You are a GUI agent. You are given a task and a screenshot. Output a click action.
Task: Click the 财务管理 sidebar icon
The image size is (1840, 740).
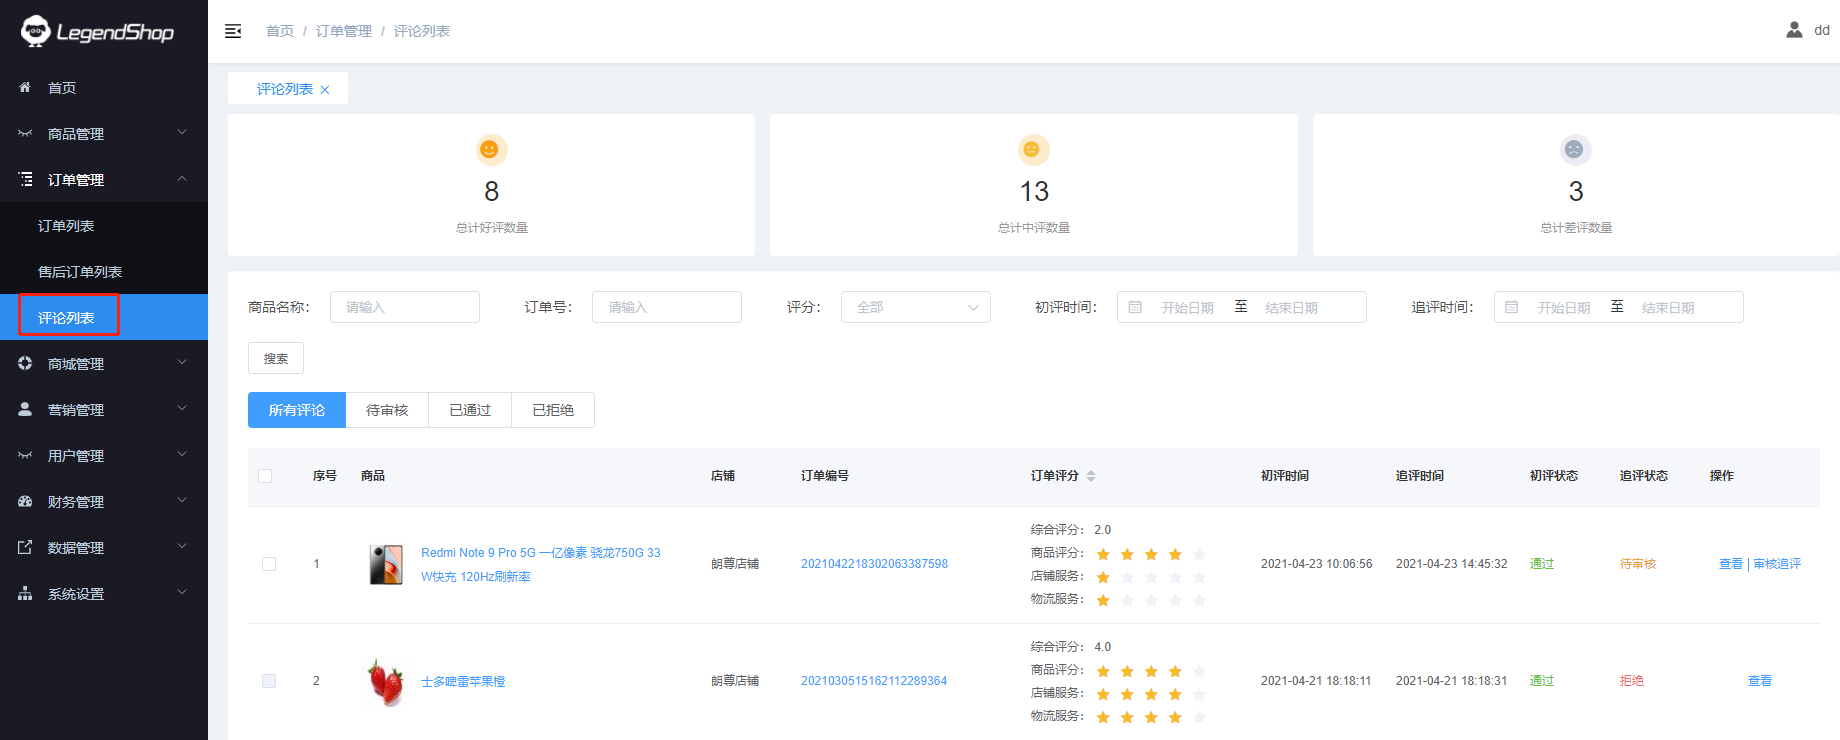(25, 502)
